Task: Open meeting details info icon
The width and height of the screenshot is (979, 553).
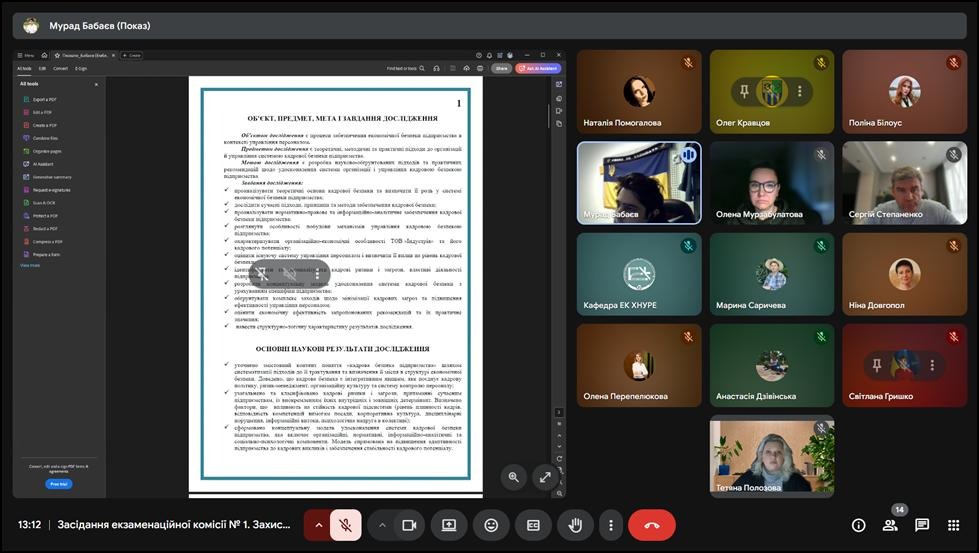Action: point(858,525)
